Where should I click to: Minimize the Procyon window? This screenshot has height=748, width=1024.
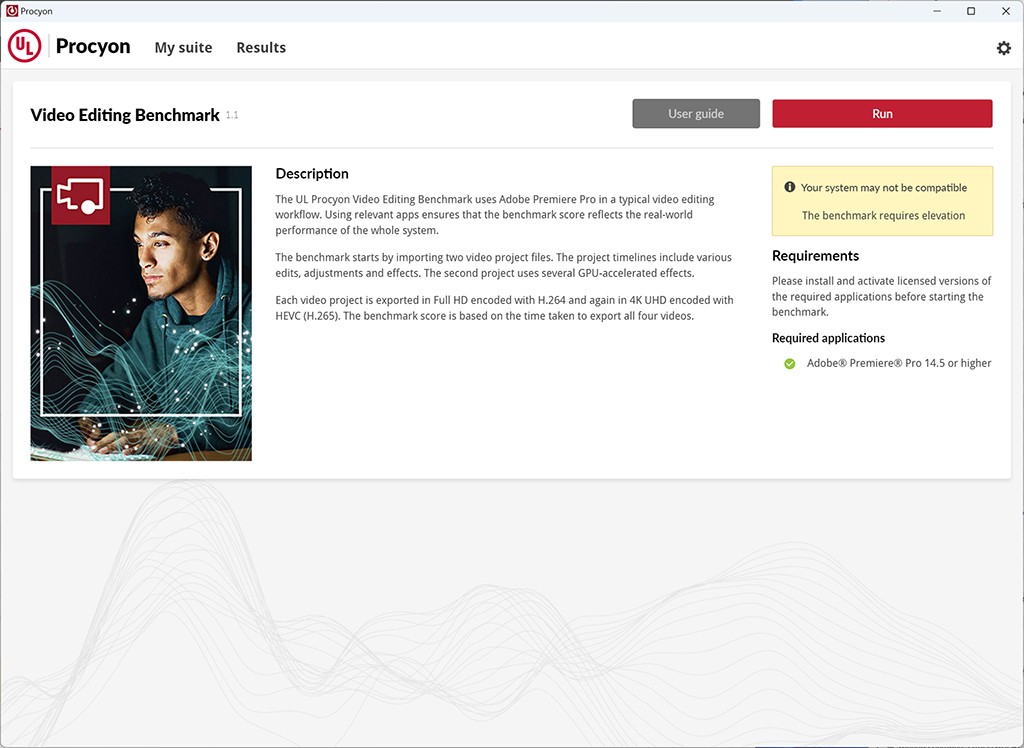click(x=937, y=11)
